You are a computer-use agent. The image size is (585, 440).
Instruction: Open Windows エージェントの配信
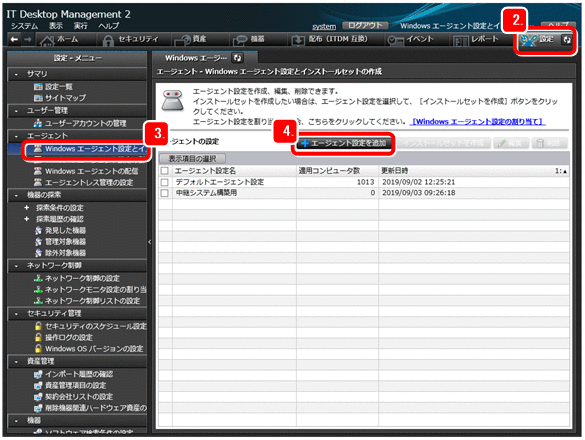pos(91,171)
